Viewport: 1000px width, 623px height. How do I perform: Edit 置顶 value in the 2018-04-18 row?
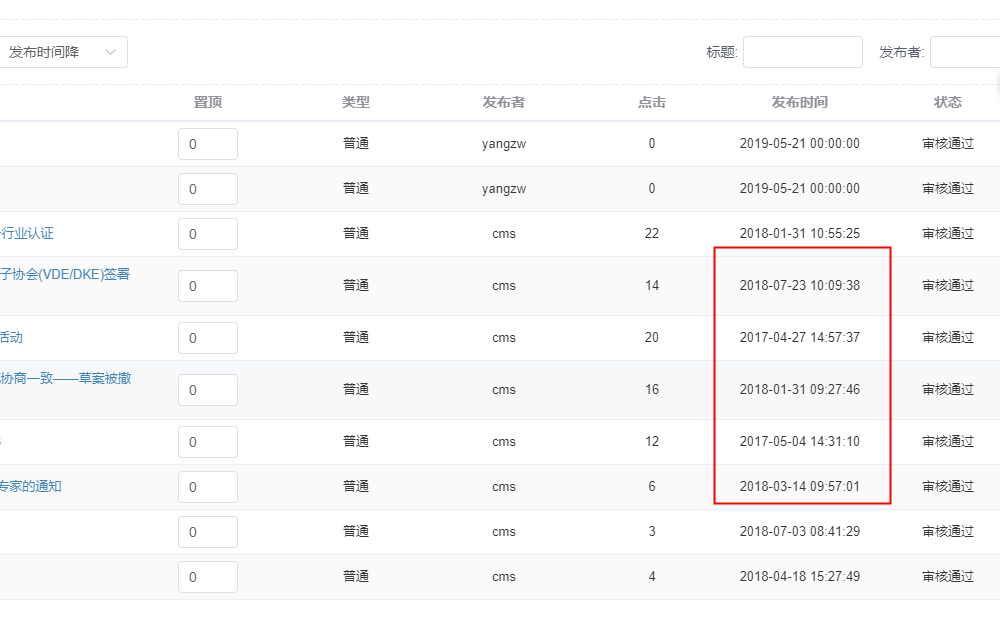coord(208,577)
